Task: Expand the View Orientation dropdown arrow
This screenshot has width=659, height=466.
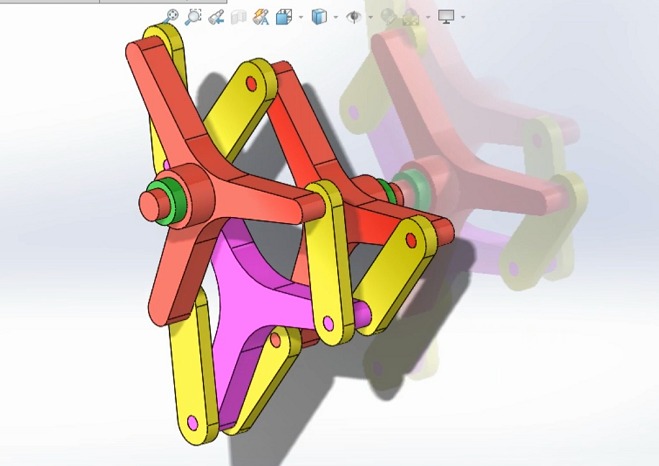Action: 301,17
